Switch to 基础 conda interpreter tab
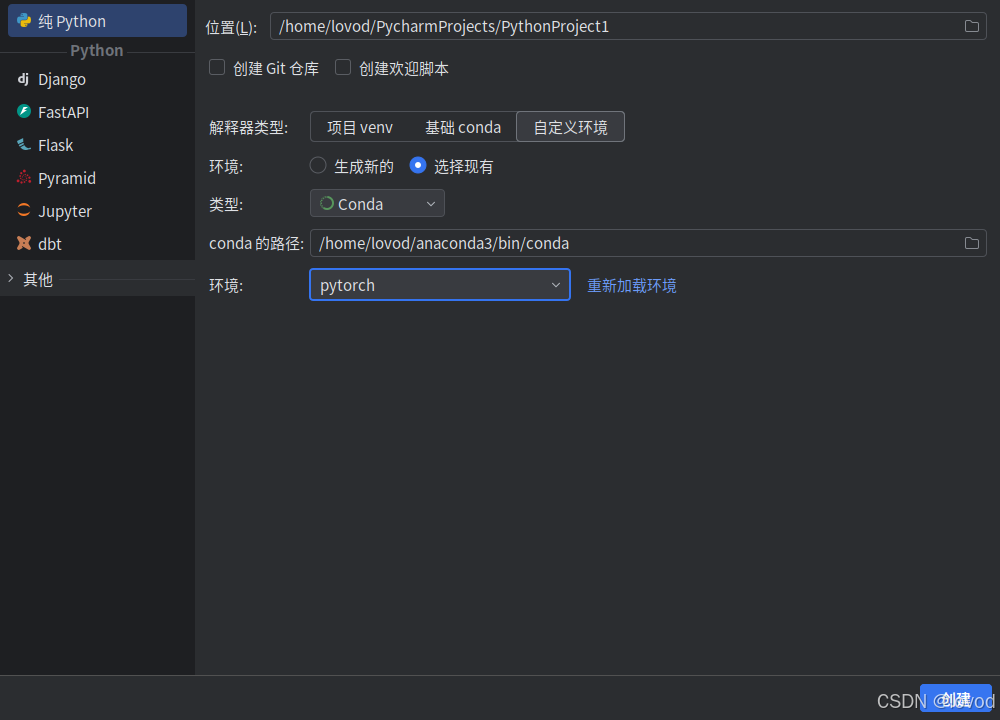Image resolution: width=1000 pixels, height=720 pixels. tap(463, 127)
